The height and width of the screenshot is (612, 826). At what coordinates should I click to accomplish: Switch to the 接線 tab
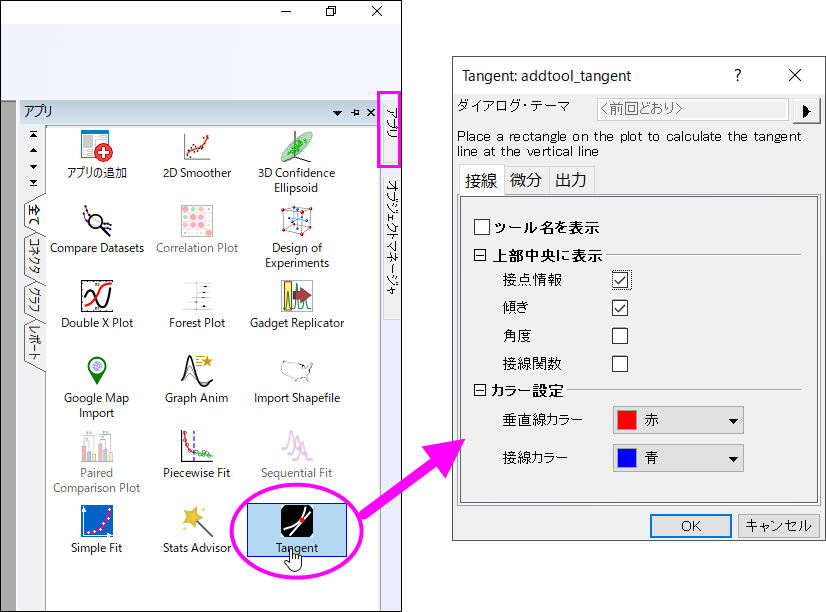[481, 181]
